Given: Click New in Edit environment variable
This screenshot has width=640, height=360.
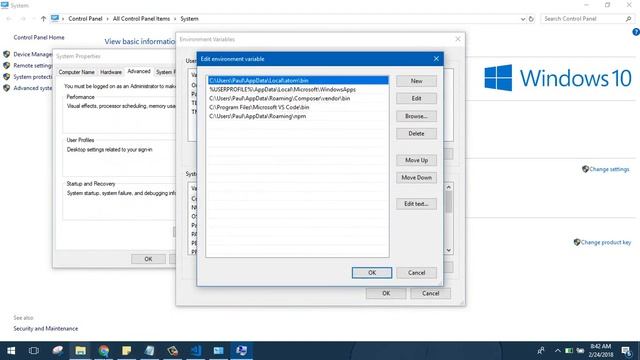Looking at the screenshot, I should click(x=416, y=81).
